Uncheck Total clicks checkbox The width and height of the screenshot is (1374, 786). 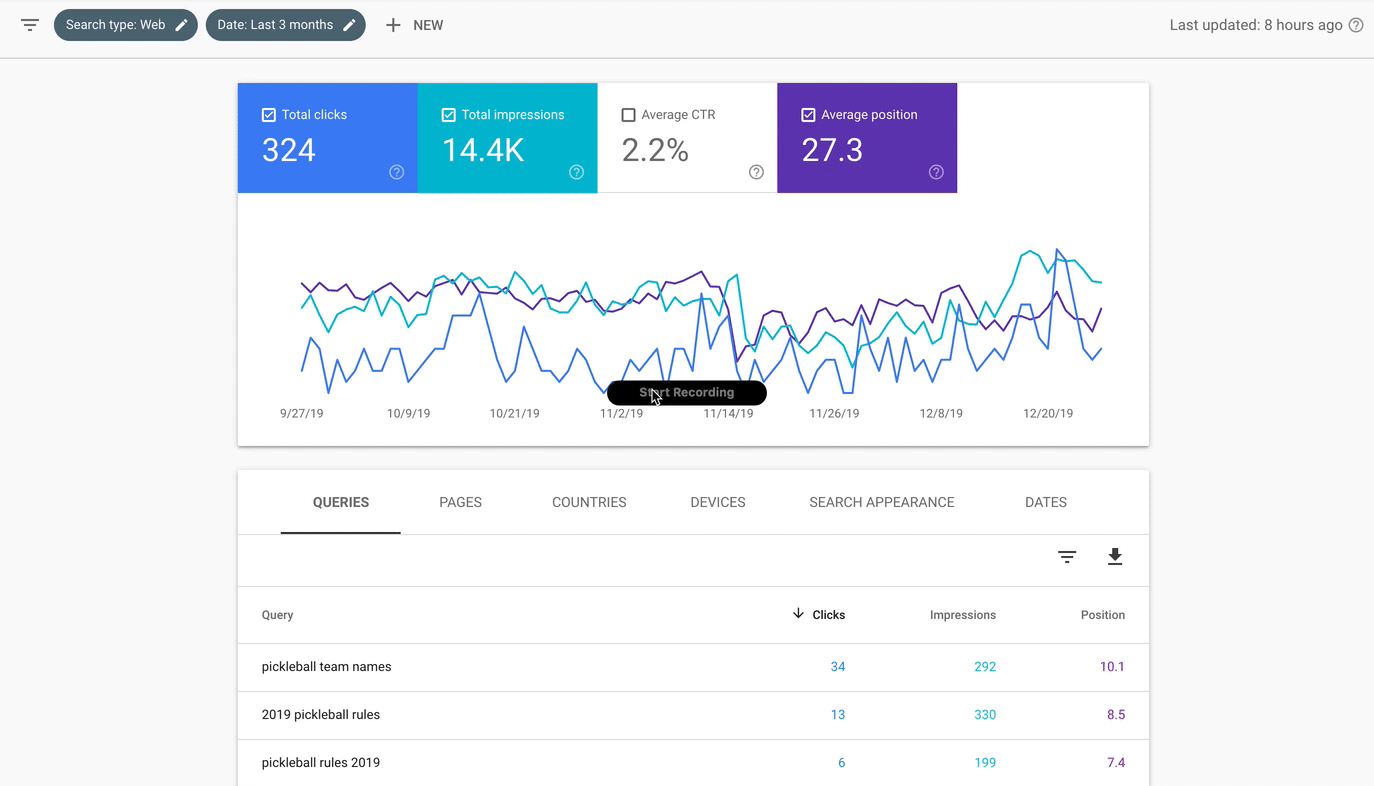click(x=268, y=115)
